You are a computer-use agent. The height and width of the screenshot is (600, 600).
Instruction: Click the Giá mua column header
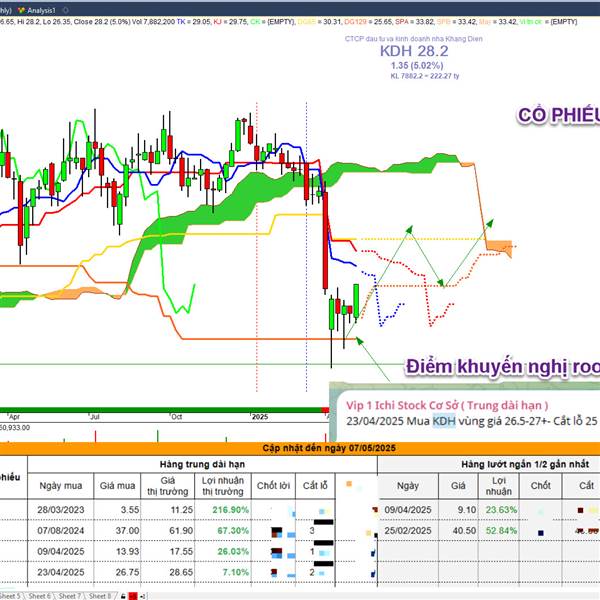click(117, 486)
